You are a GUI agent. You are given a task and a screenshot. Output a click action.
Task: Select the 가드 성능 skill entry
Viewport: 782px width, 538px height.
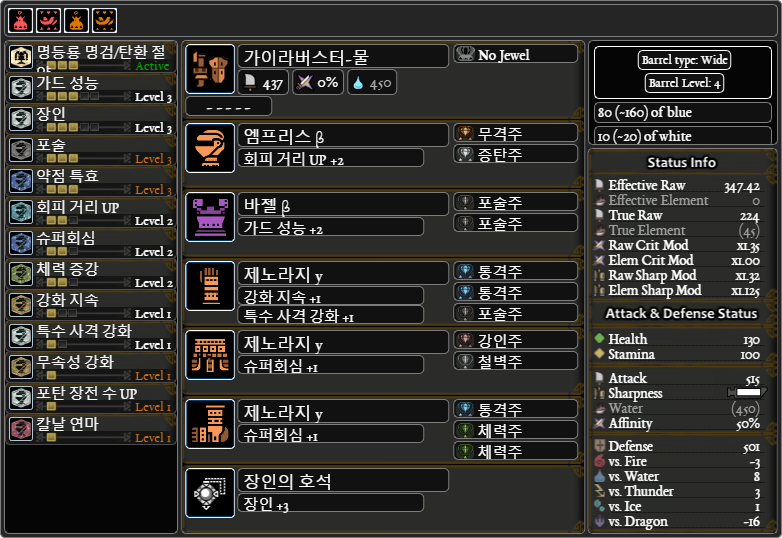[91, 88]
